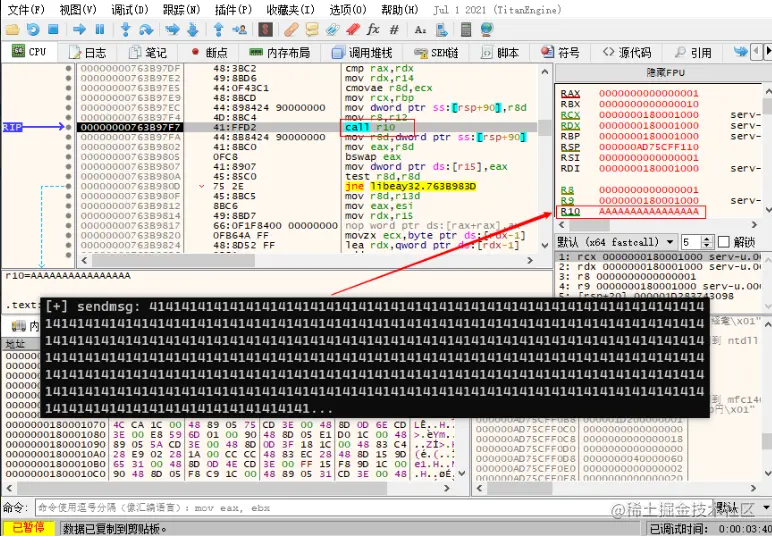Open the Variables hash icon
The width and height of the screenshot is (772, 536).
click(x=394, y=30)
